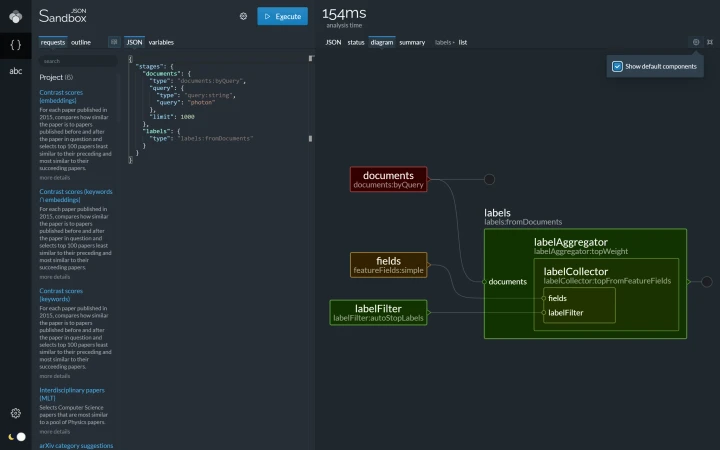Toggle the dark/light theme switch
Screen dimensions: 720x450
point(17,437)
